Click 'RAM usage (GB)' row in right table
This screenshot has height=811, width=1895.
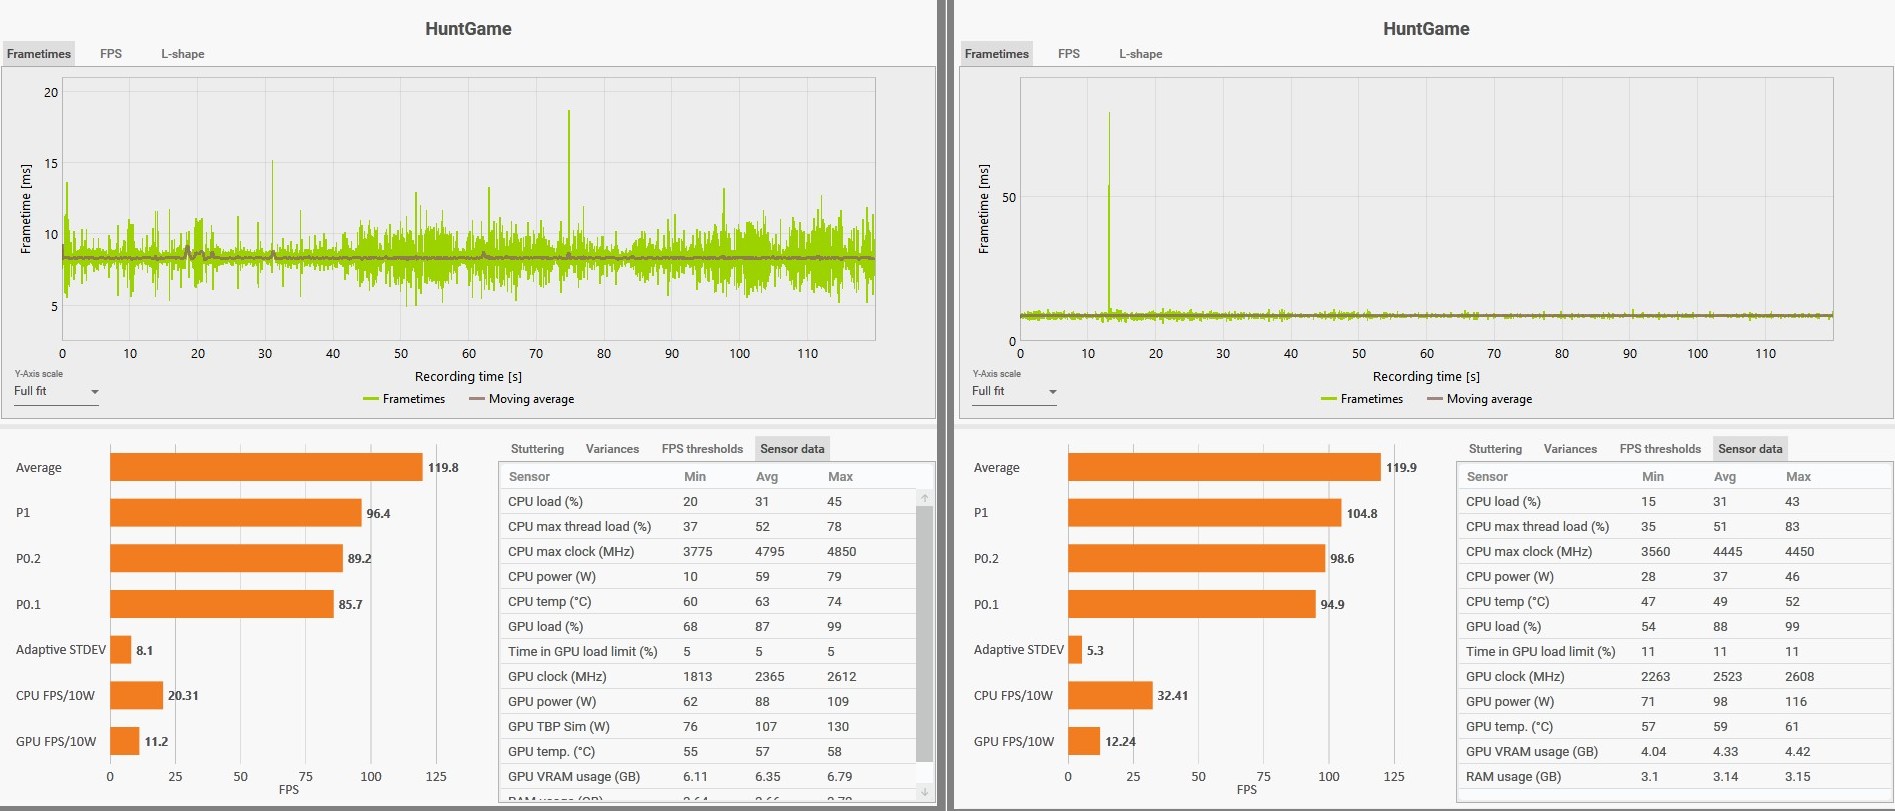point(1674,777)
